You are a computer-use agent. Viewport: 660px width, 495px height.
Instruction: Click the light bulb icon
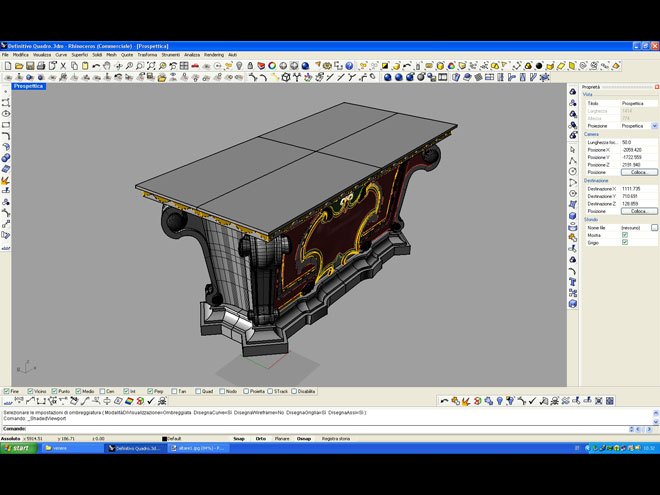239,66
